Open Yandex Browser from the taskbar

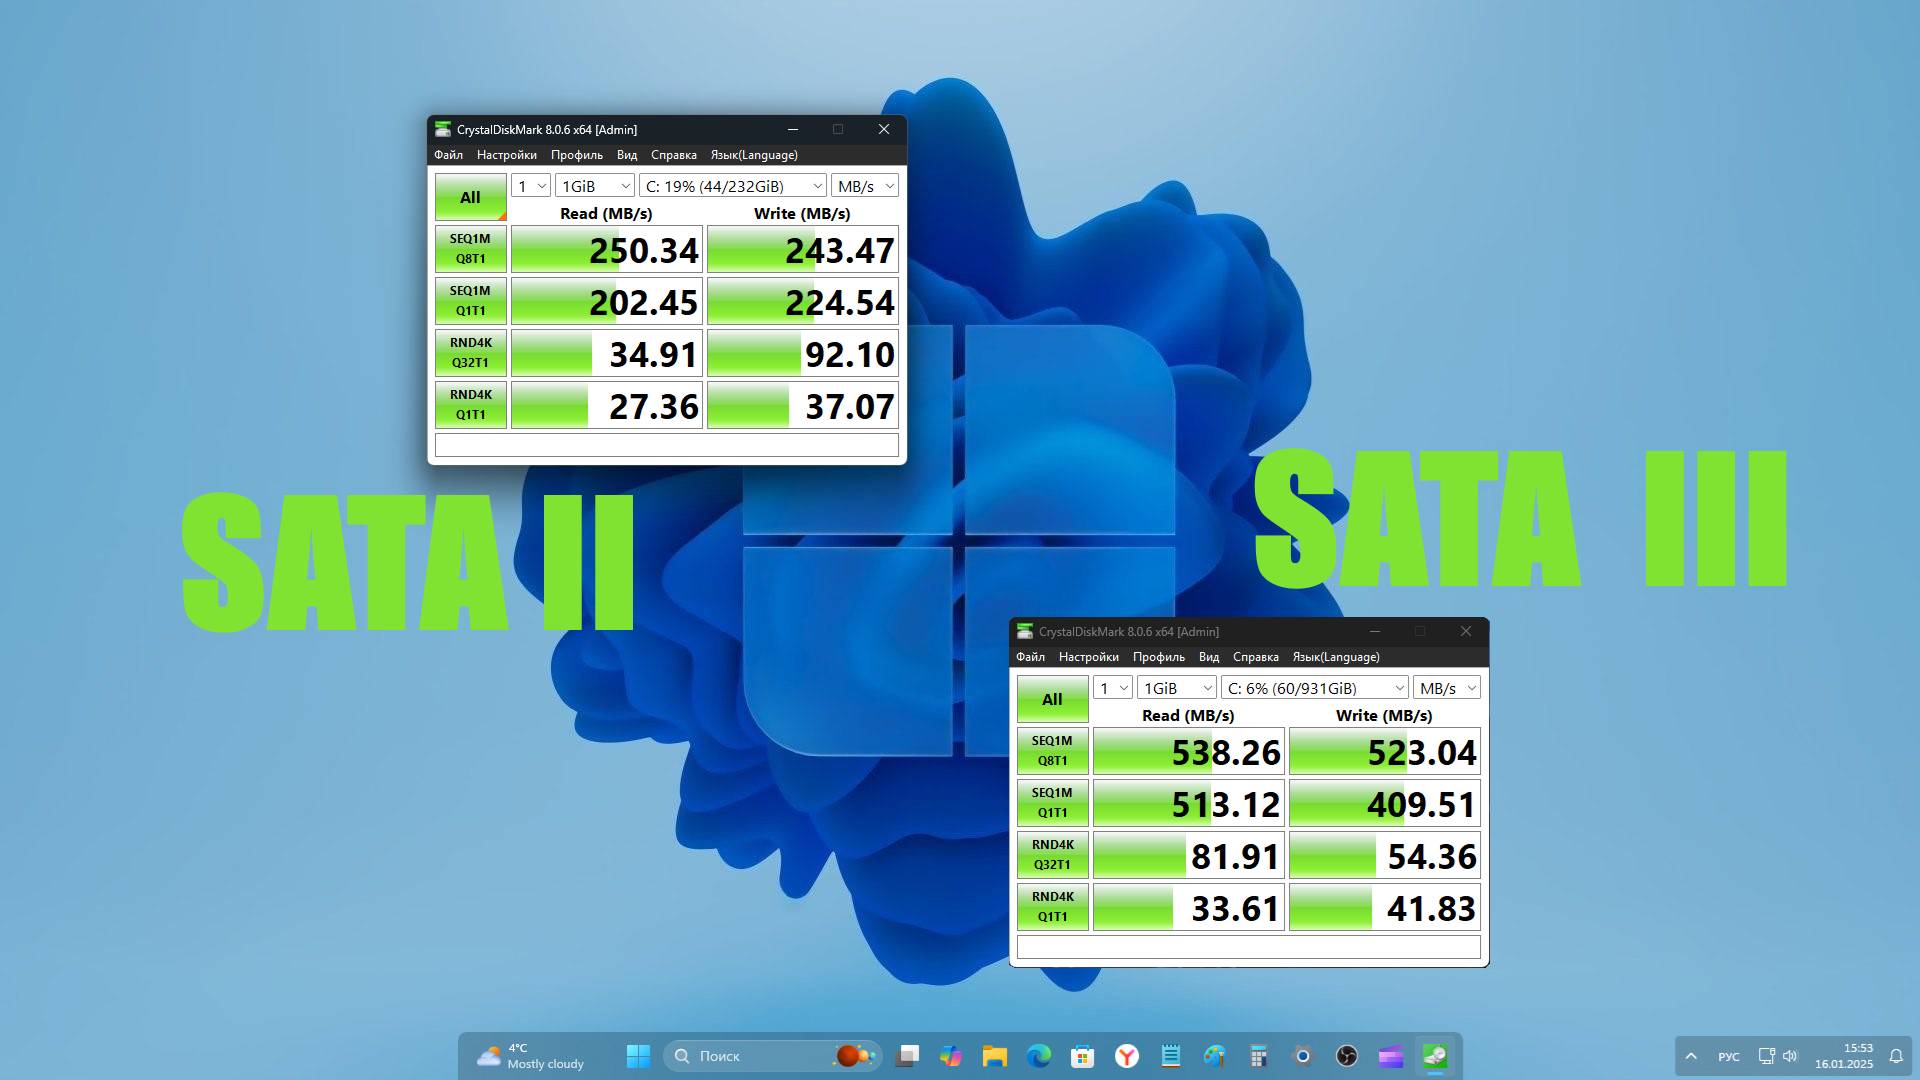coord(1126,1055)
